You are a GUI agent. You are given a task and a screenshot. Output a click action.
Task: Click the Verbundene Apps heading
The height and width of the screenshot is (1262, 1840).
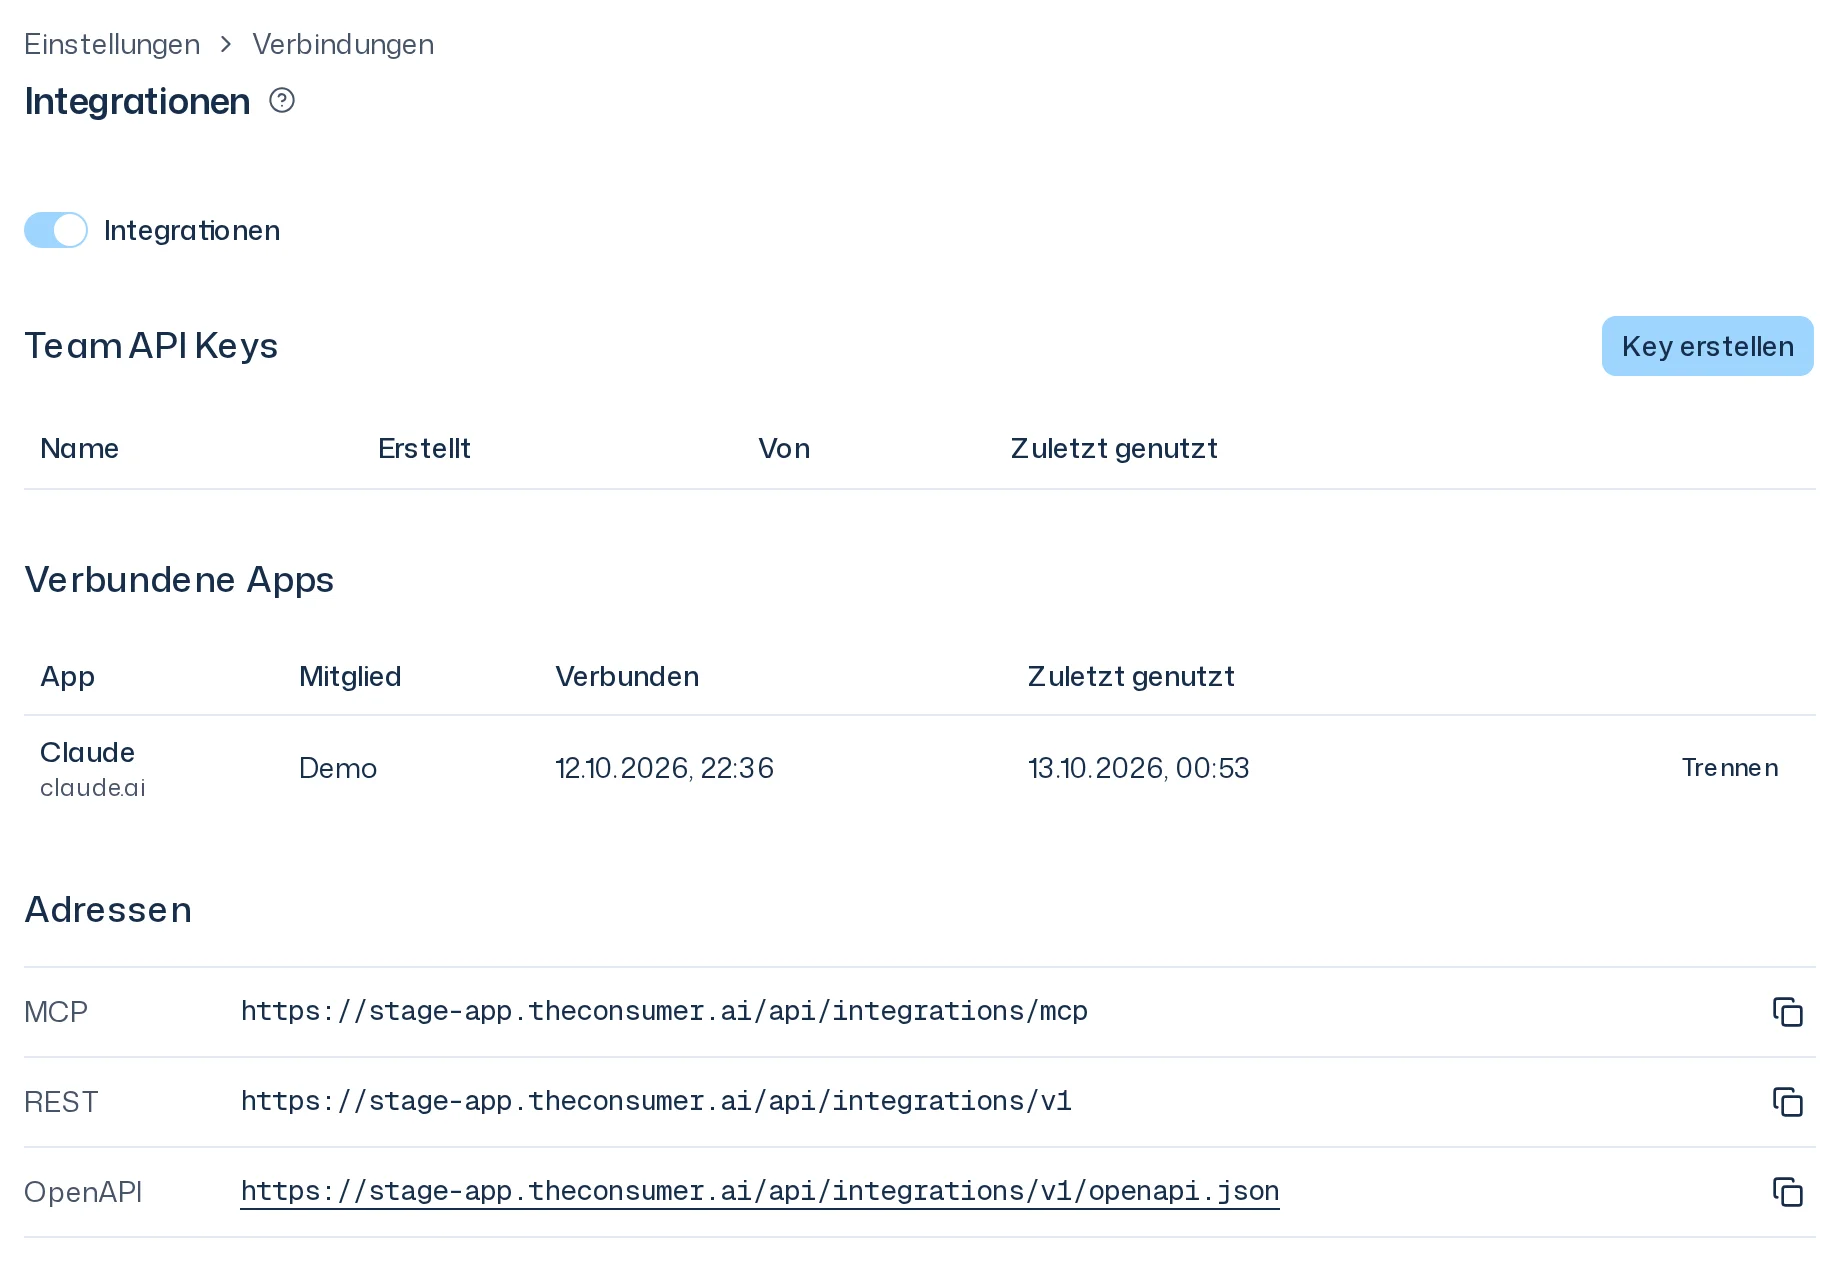click(179, 580)
